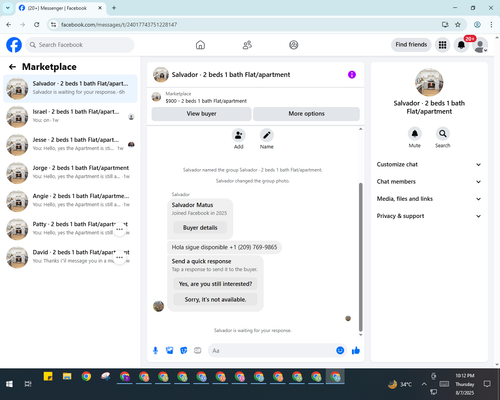Open the Israel conversation in list

point(70,117)
